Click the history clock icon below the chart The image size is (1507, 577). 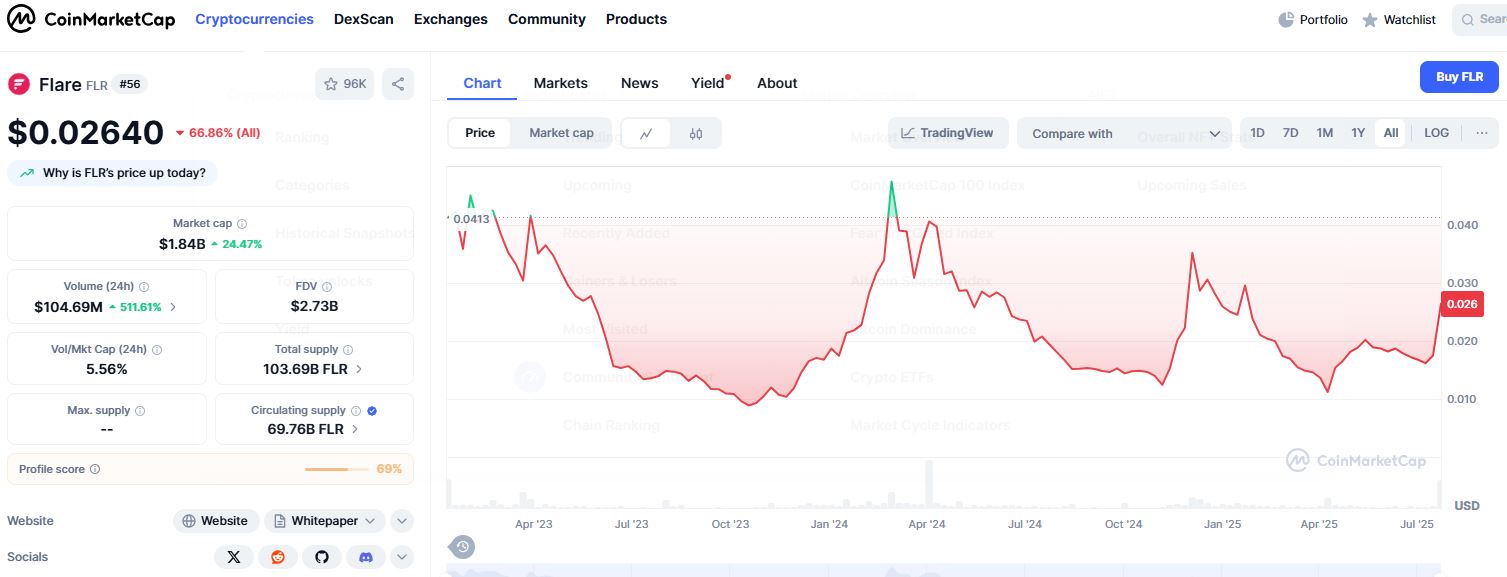coord(462,546)
